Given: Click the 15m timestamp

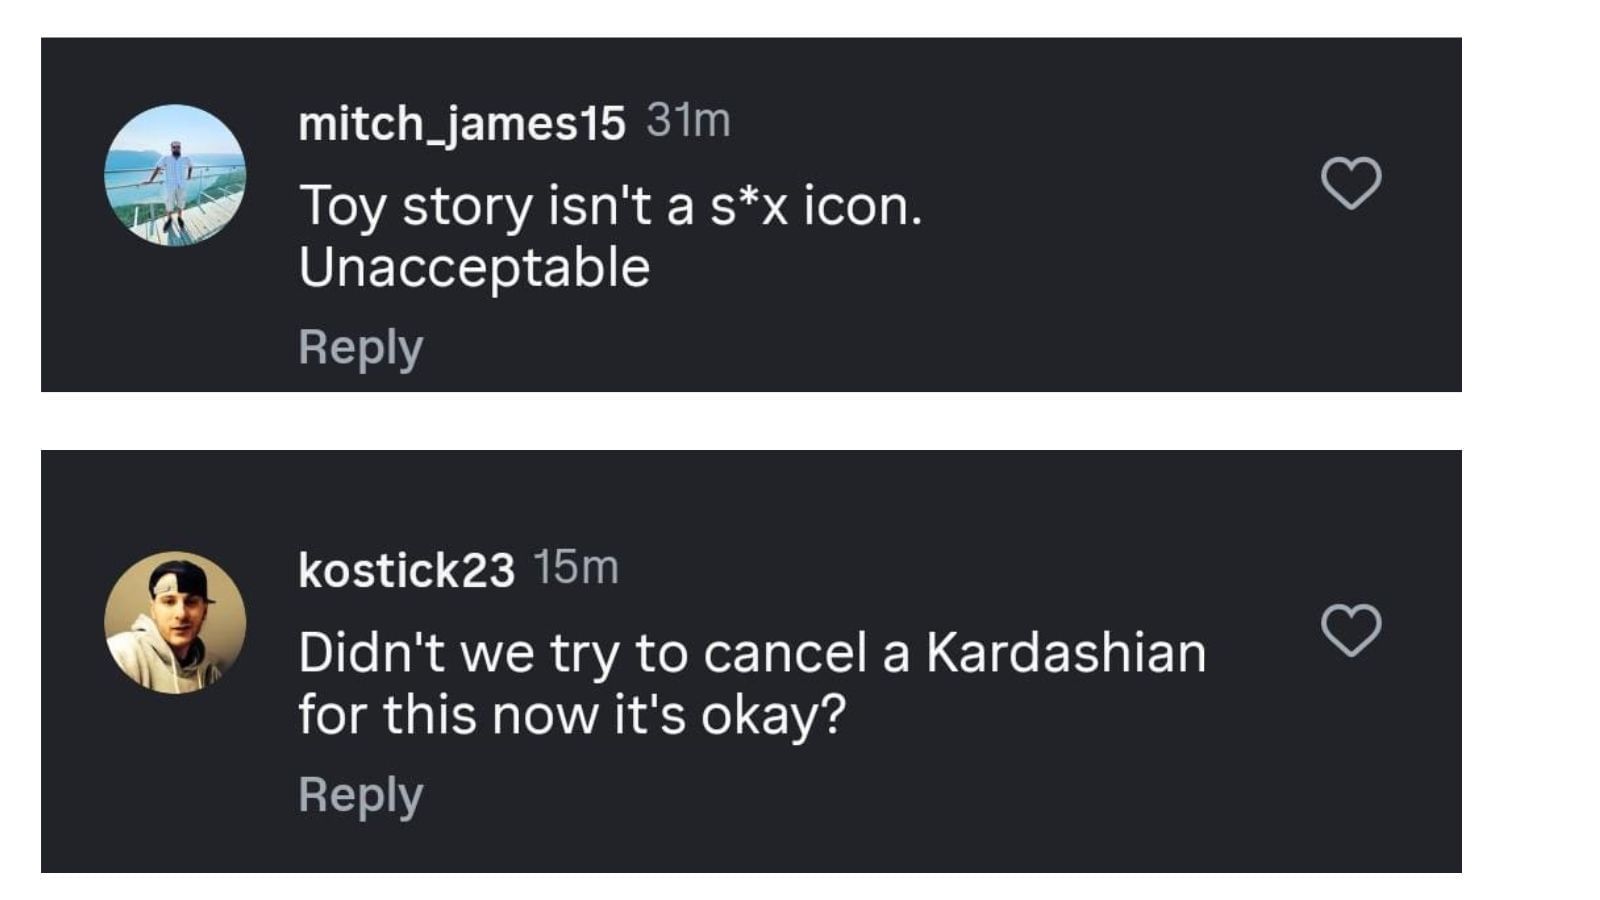Looking at the screenshot, I should 576,567.
